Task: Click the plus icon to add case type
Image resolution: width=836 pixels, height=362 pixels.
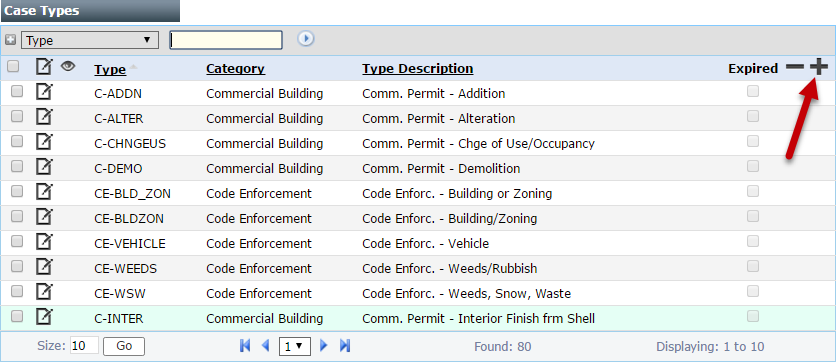Action: pos(818,68)
